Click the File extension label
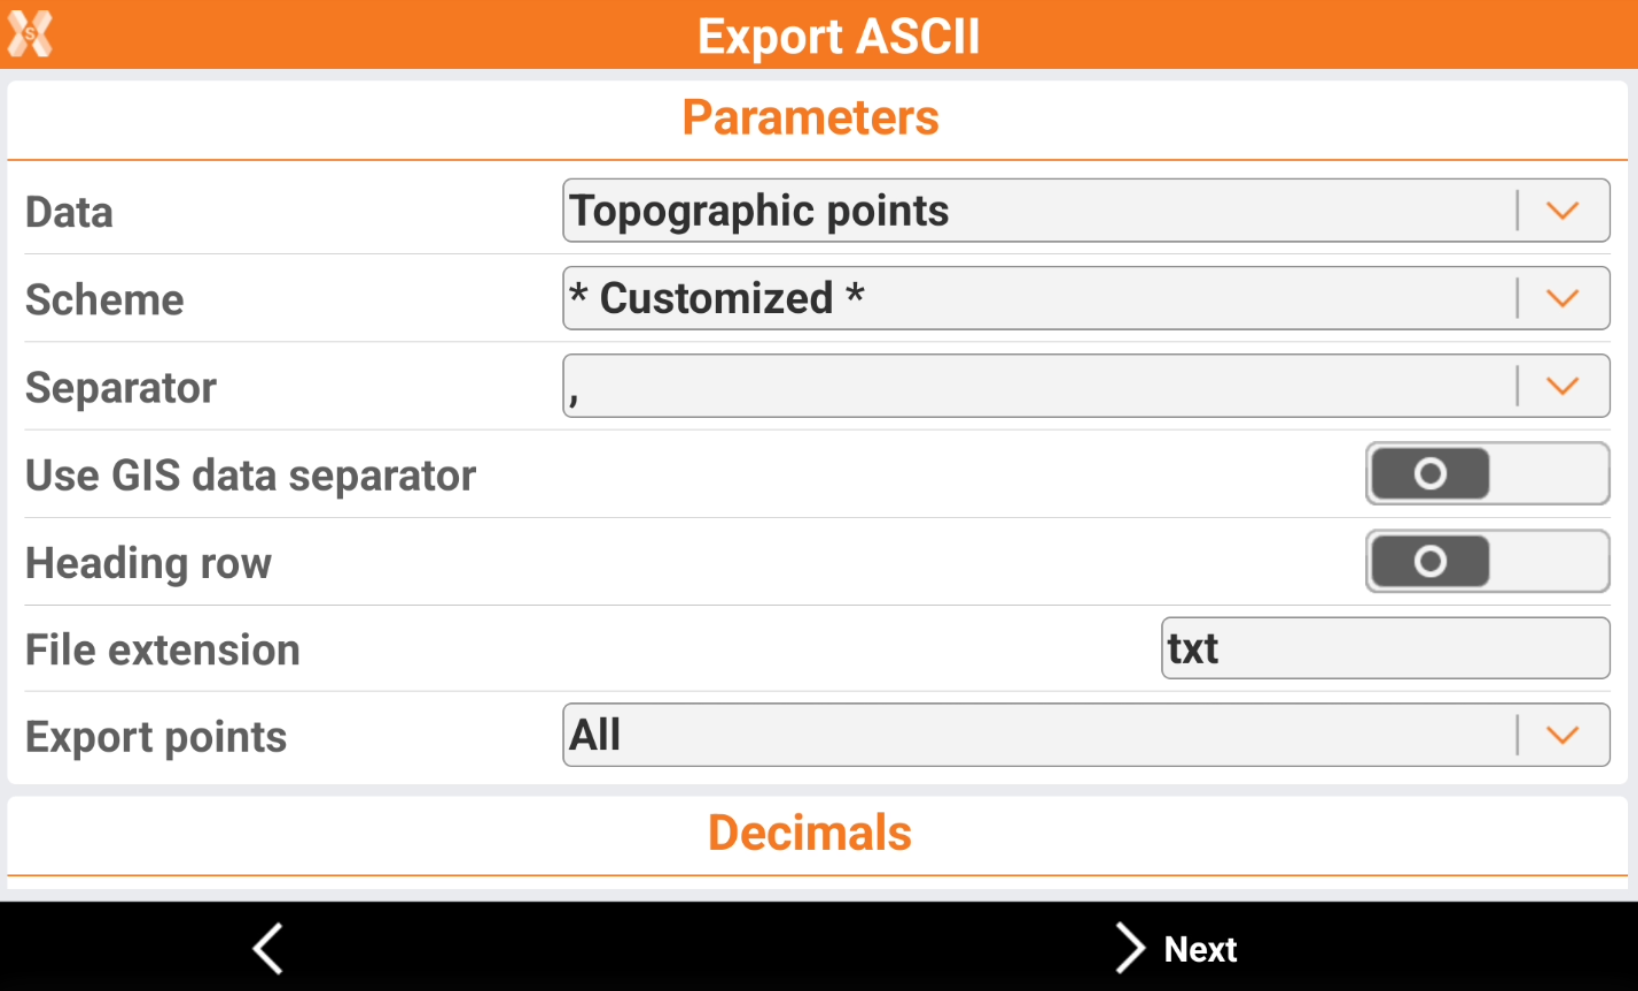 [162, 650]
